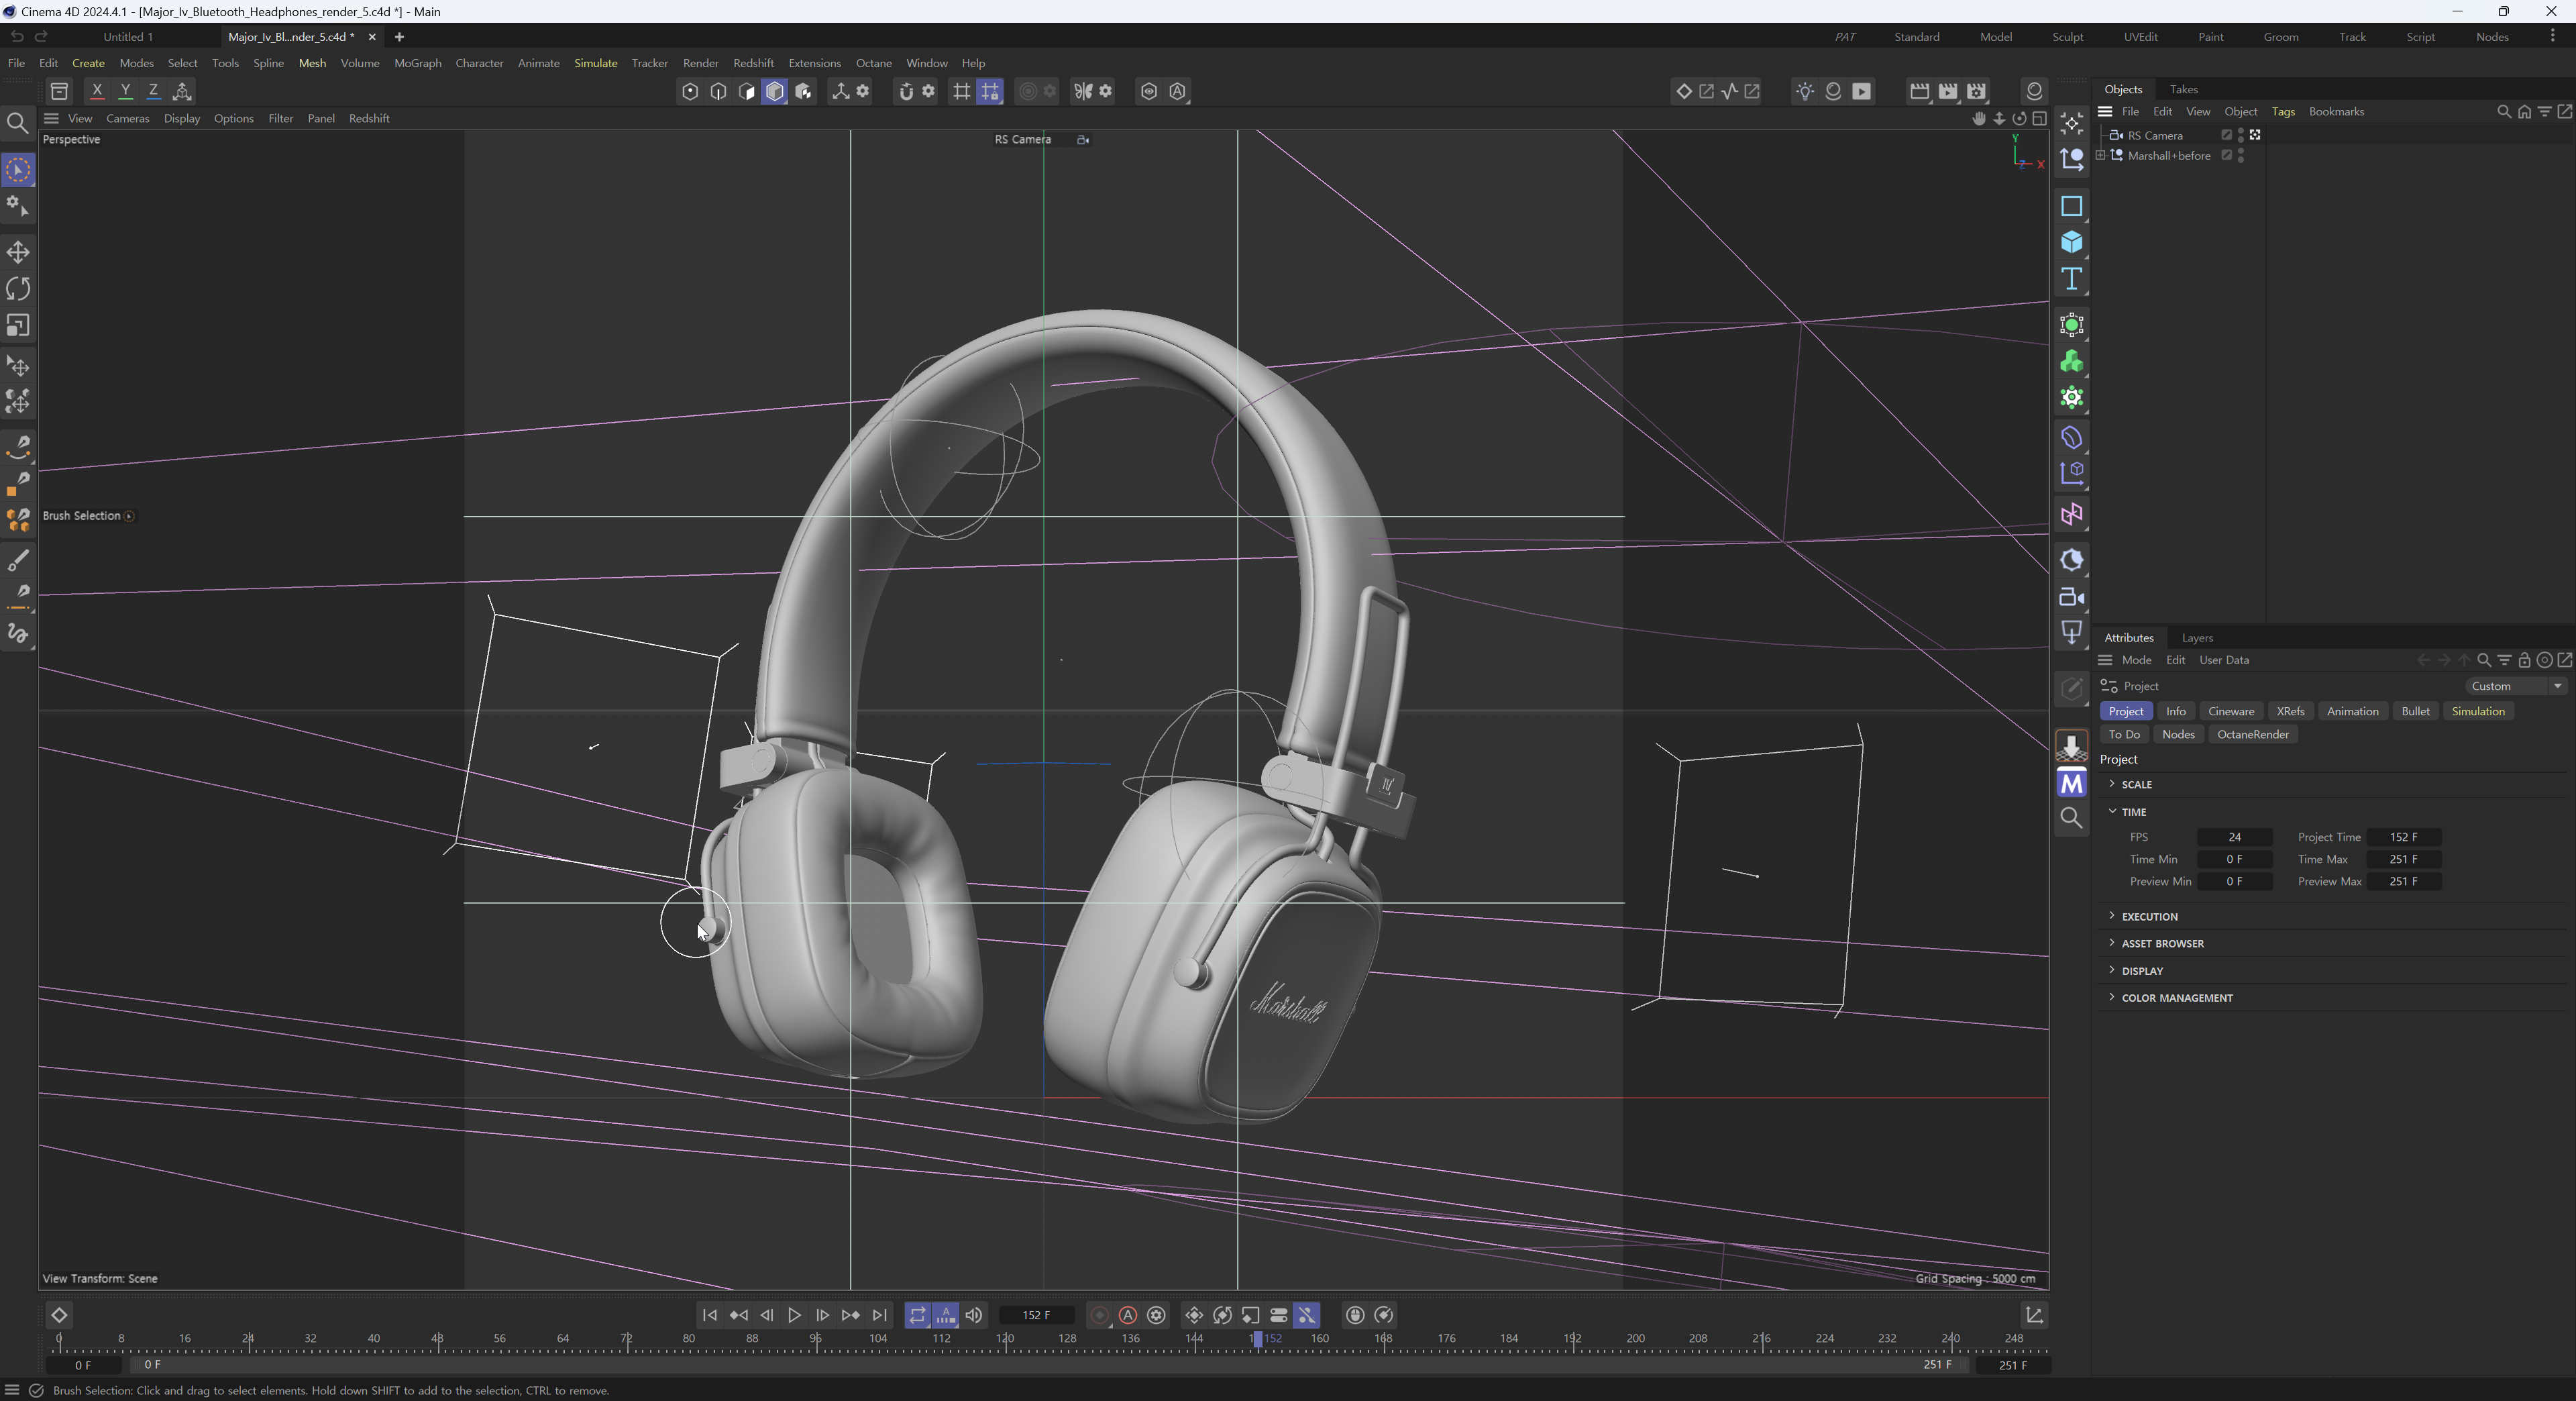Toggle Enable Snap icon
Viewport: 2576px width, 1401px height.
tap(906, 91)
